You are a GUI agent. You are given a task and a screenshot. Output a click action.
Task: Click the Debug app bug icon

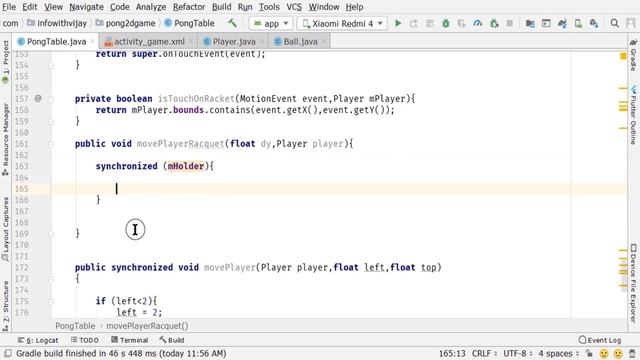tap(446, 23)
